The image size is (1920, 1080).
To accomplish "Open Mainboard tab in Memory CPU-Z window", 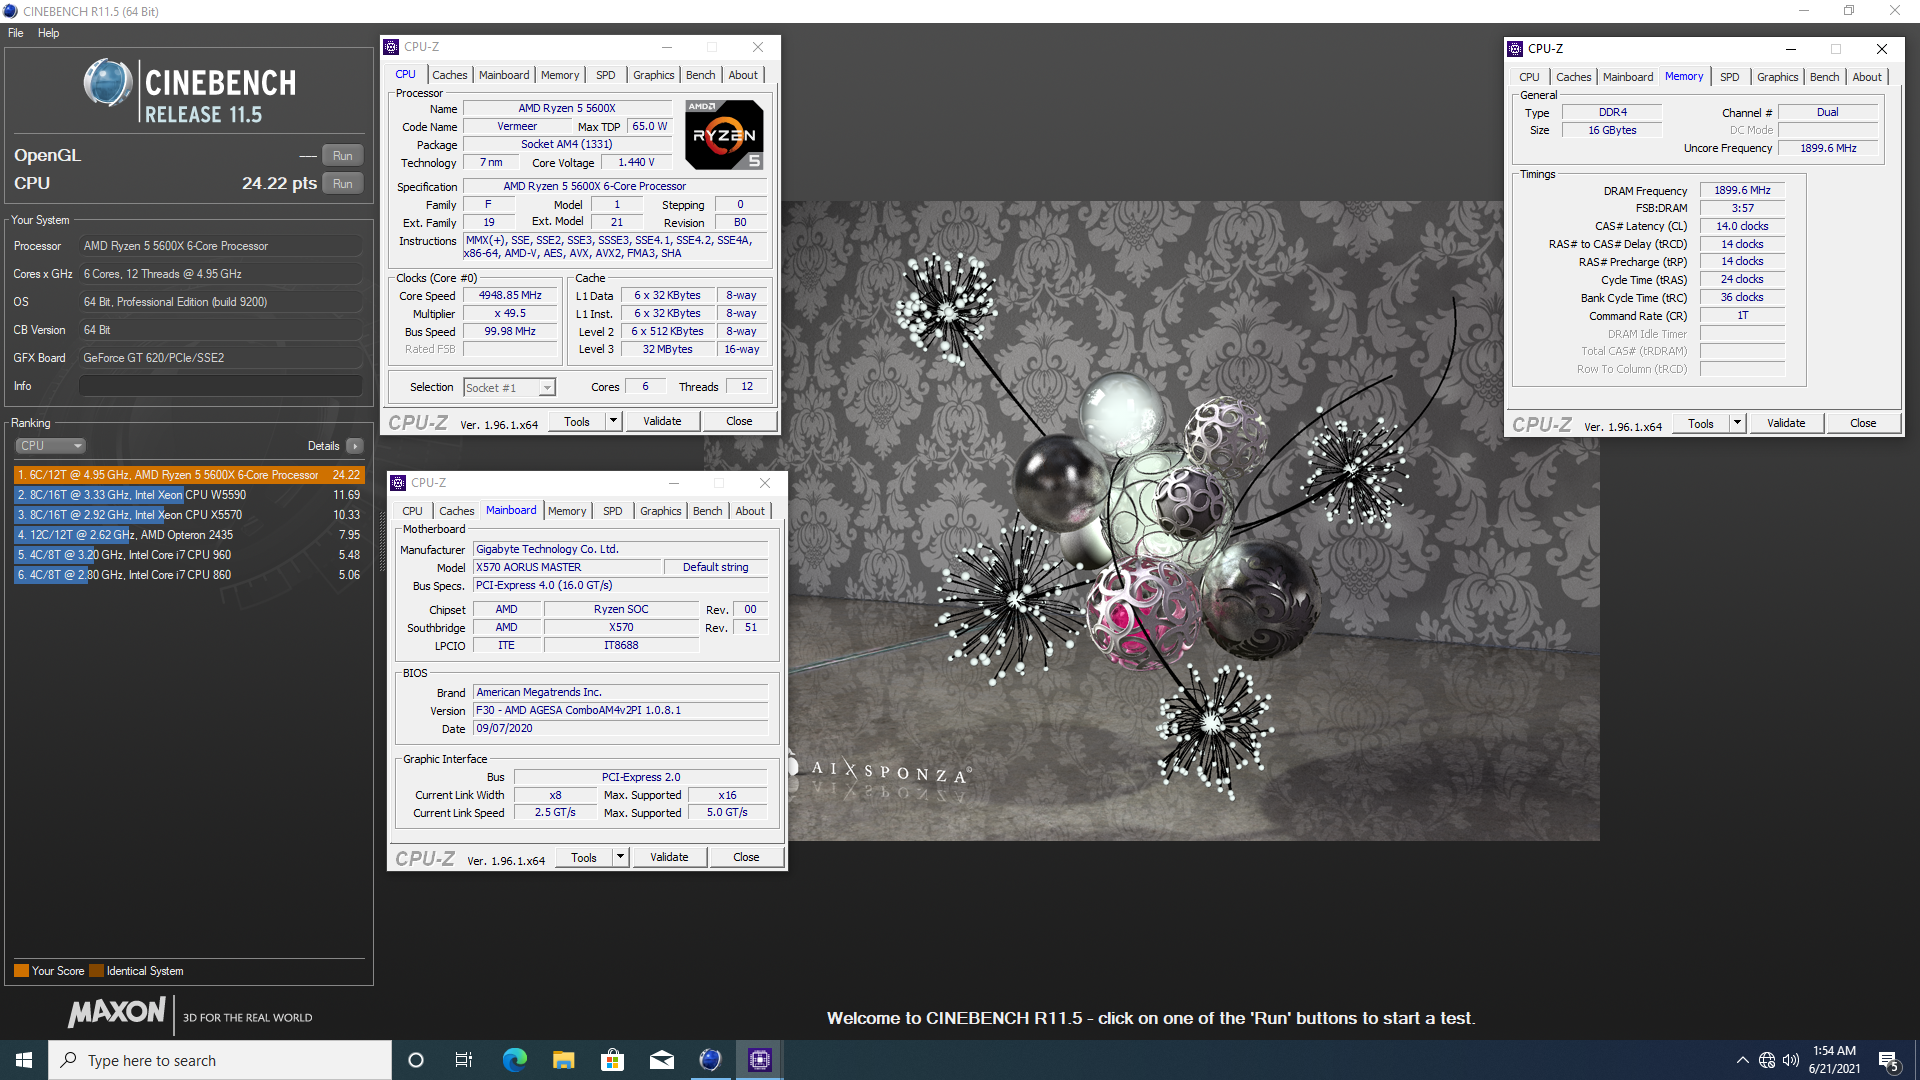I will pyautogui.click(x=1628, y=77).
